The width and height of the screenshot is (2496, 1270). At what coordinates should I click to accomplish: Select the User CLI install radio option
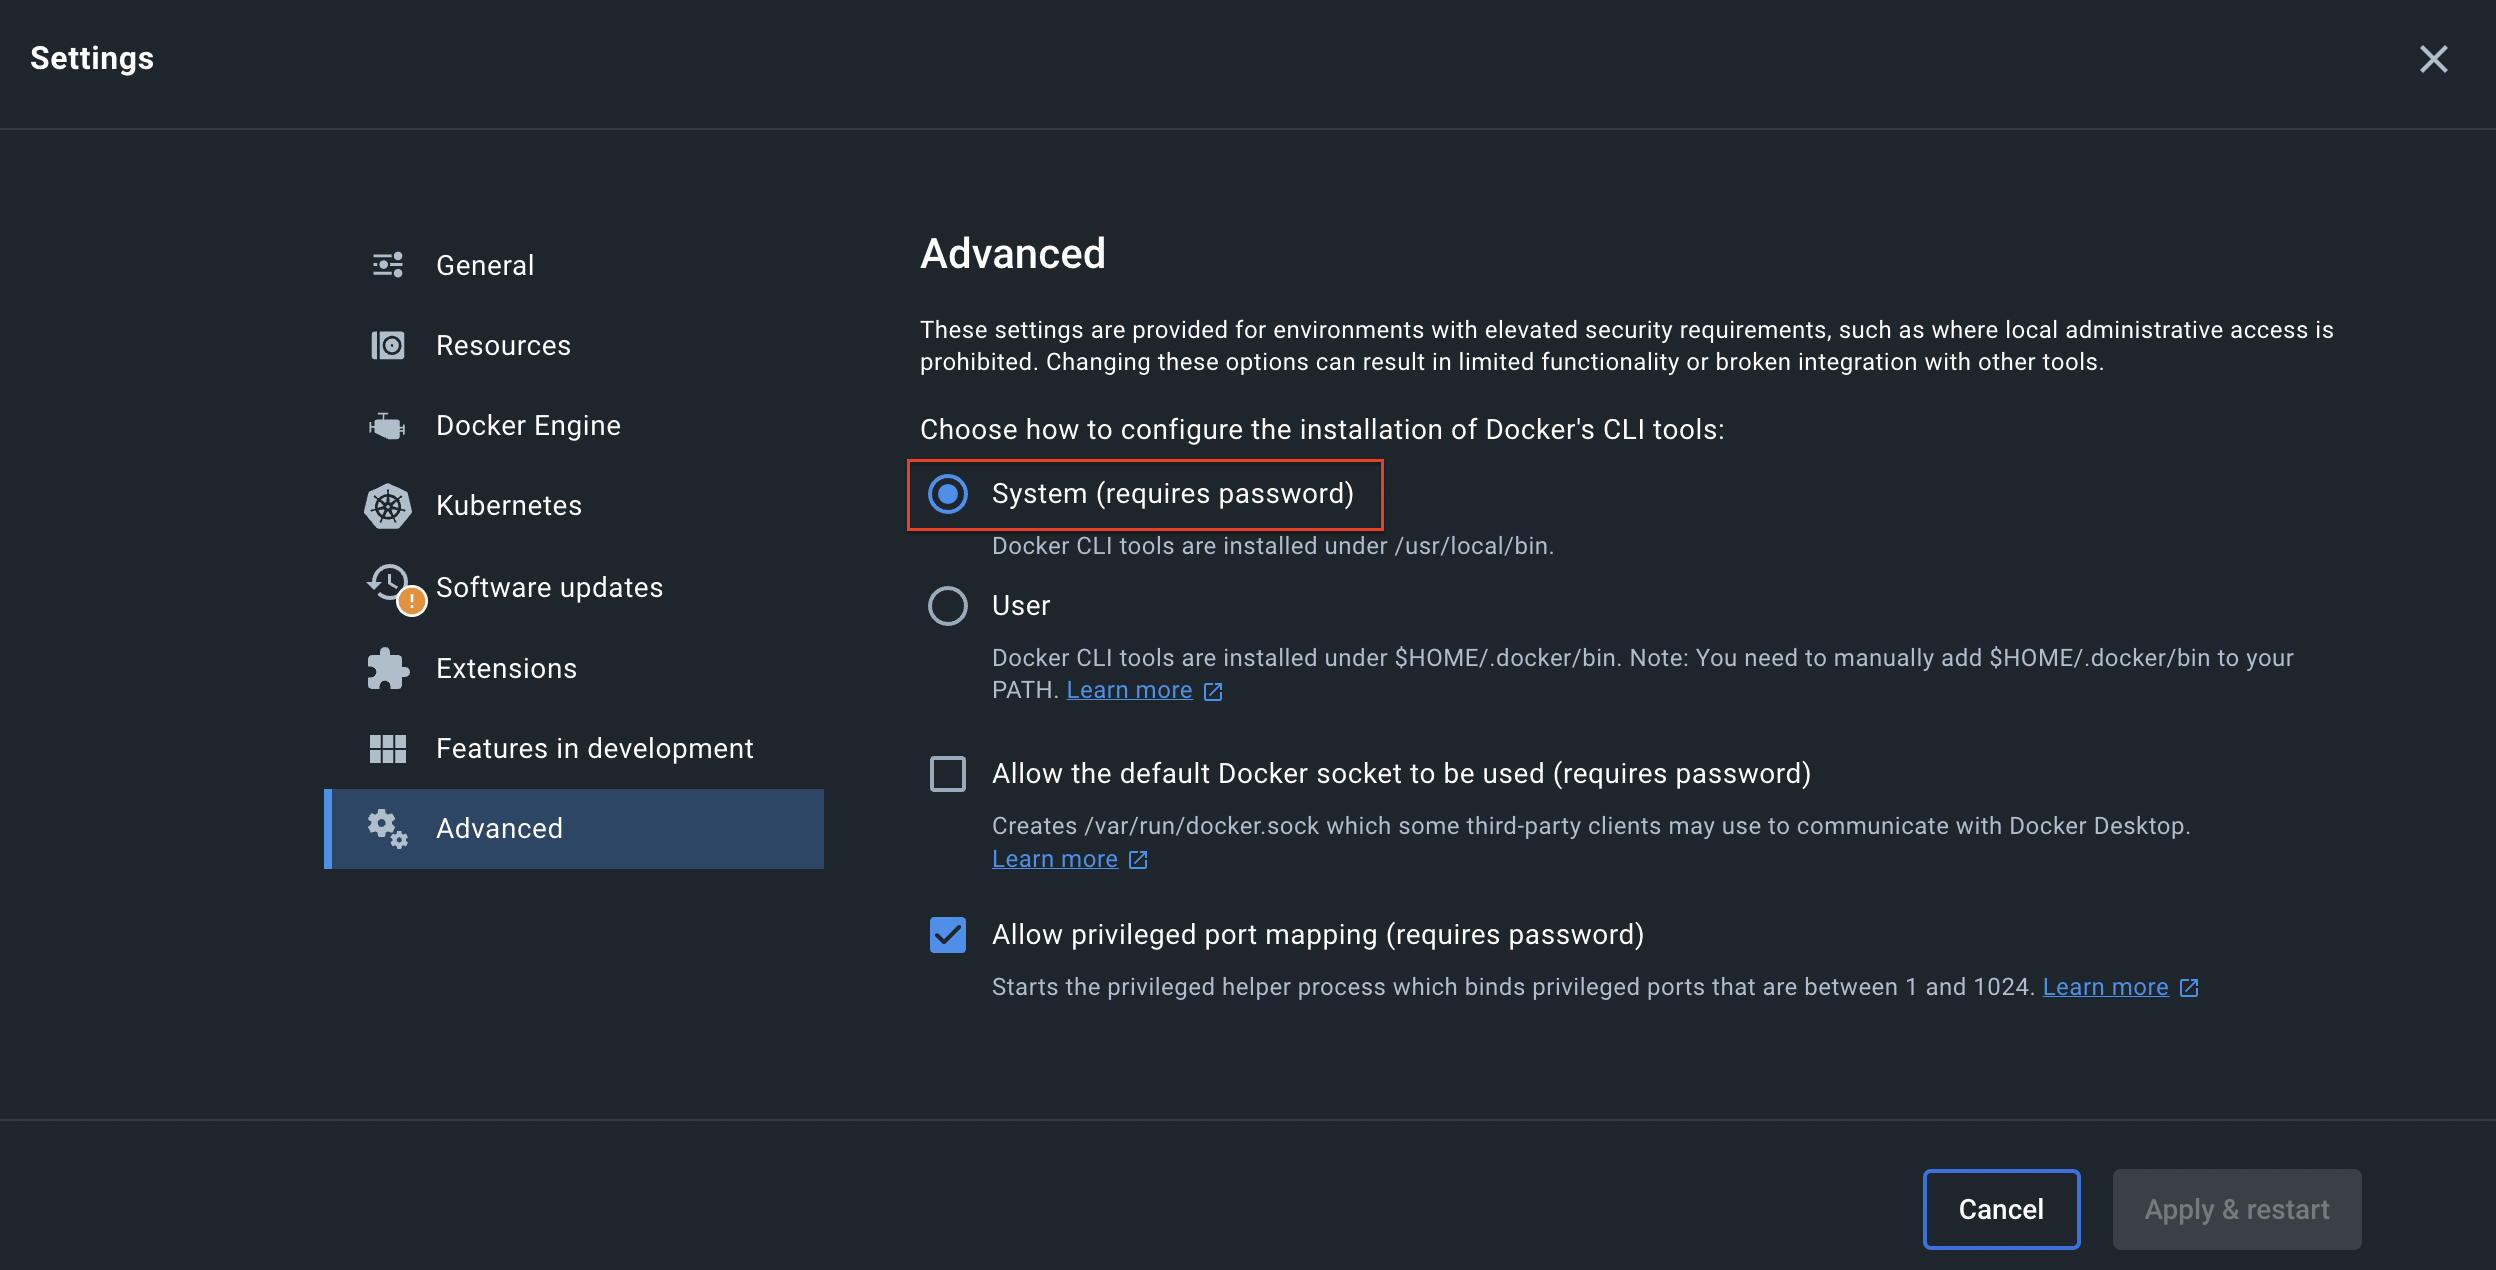coord(948,606)
